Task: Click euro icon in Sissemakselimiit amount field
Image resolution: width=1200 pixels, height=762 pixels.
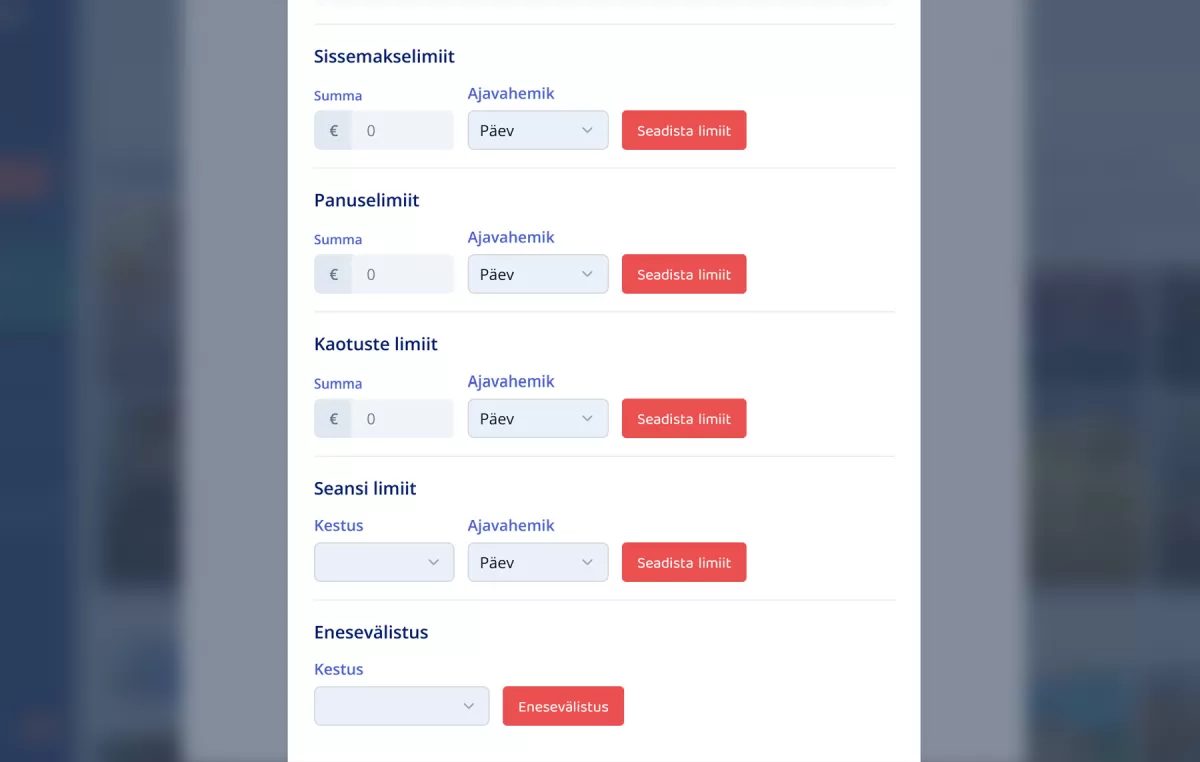Action: point(333,131)
